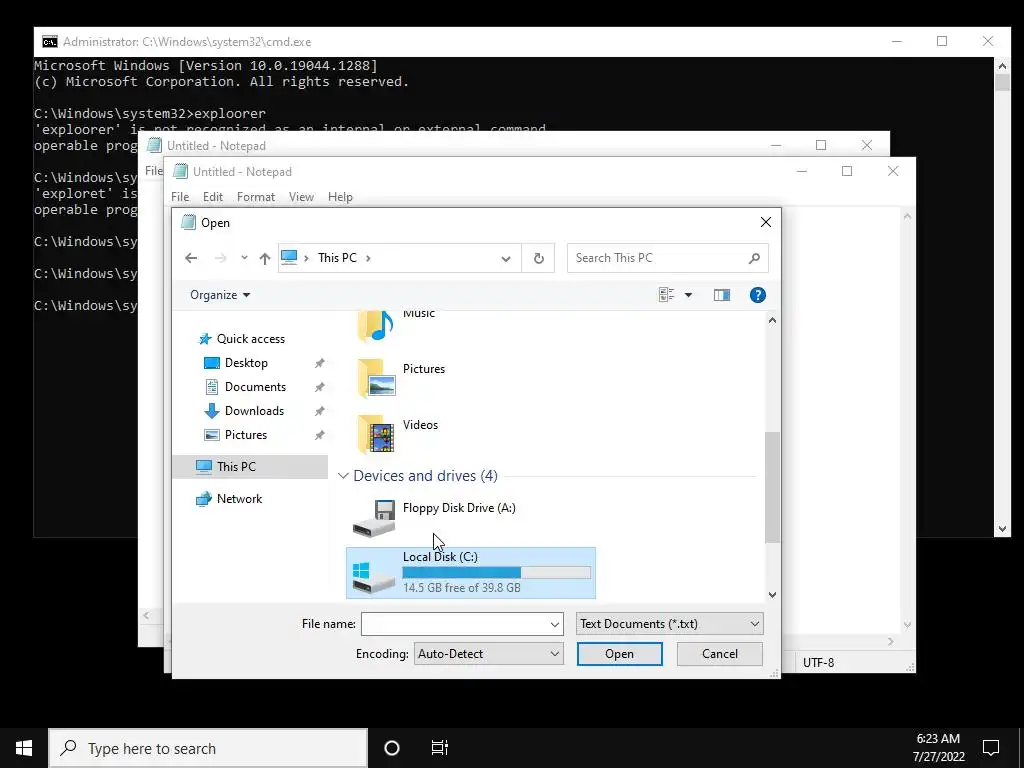Focus the Search This PC field
This screenshot has width=1024, height=768.
point(667,258)
